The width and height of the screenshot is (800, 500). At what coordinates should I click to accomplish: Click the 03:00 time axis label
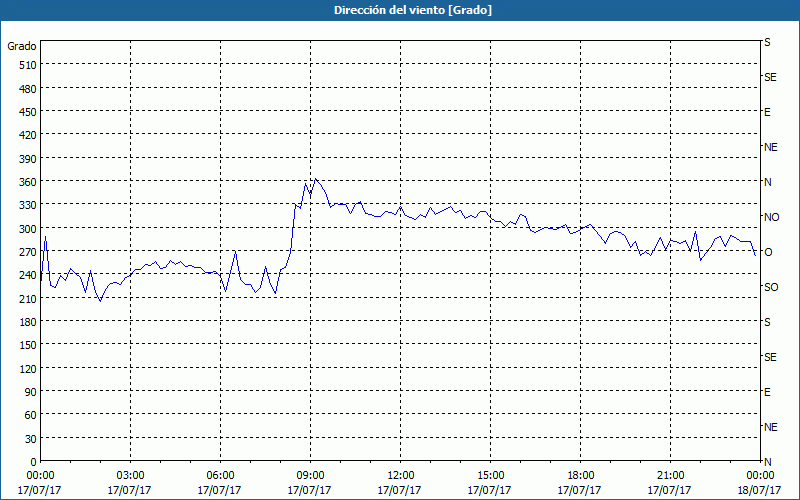130,476
